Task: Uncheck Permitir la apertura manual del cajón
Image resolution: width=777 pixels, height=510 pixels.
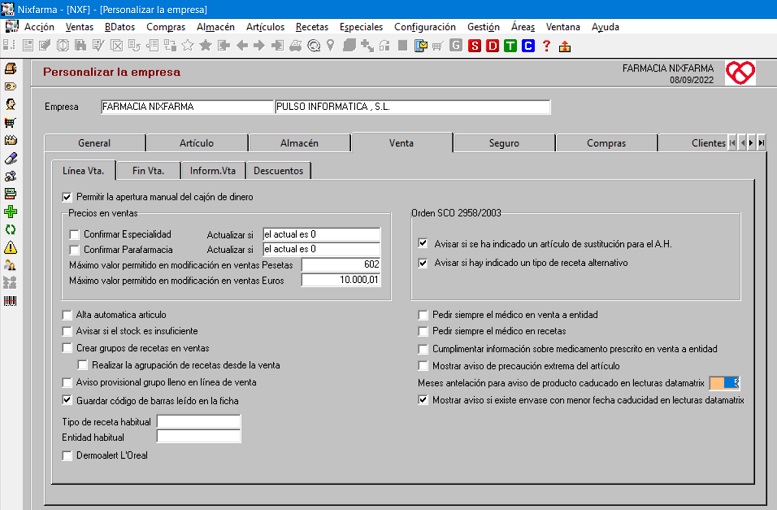Action: (x=67, y=197)
